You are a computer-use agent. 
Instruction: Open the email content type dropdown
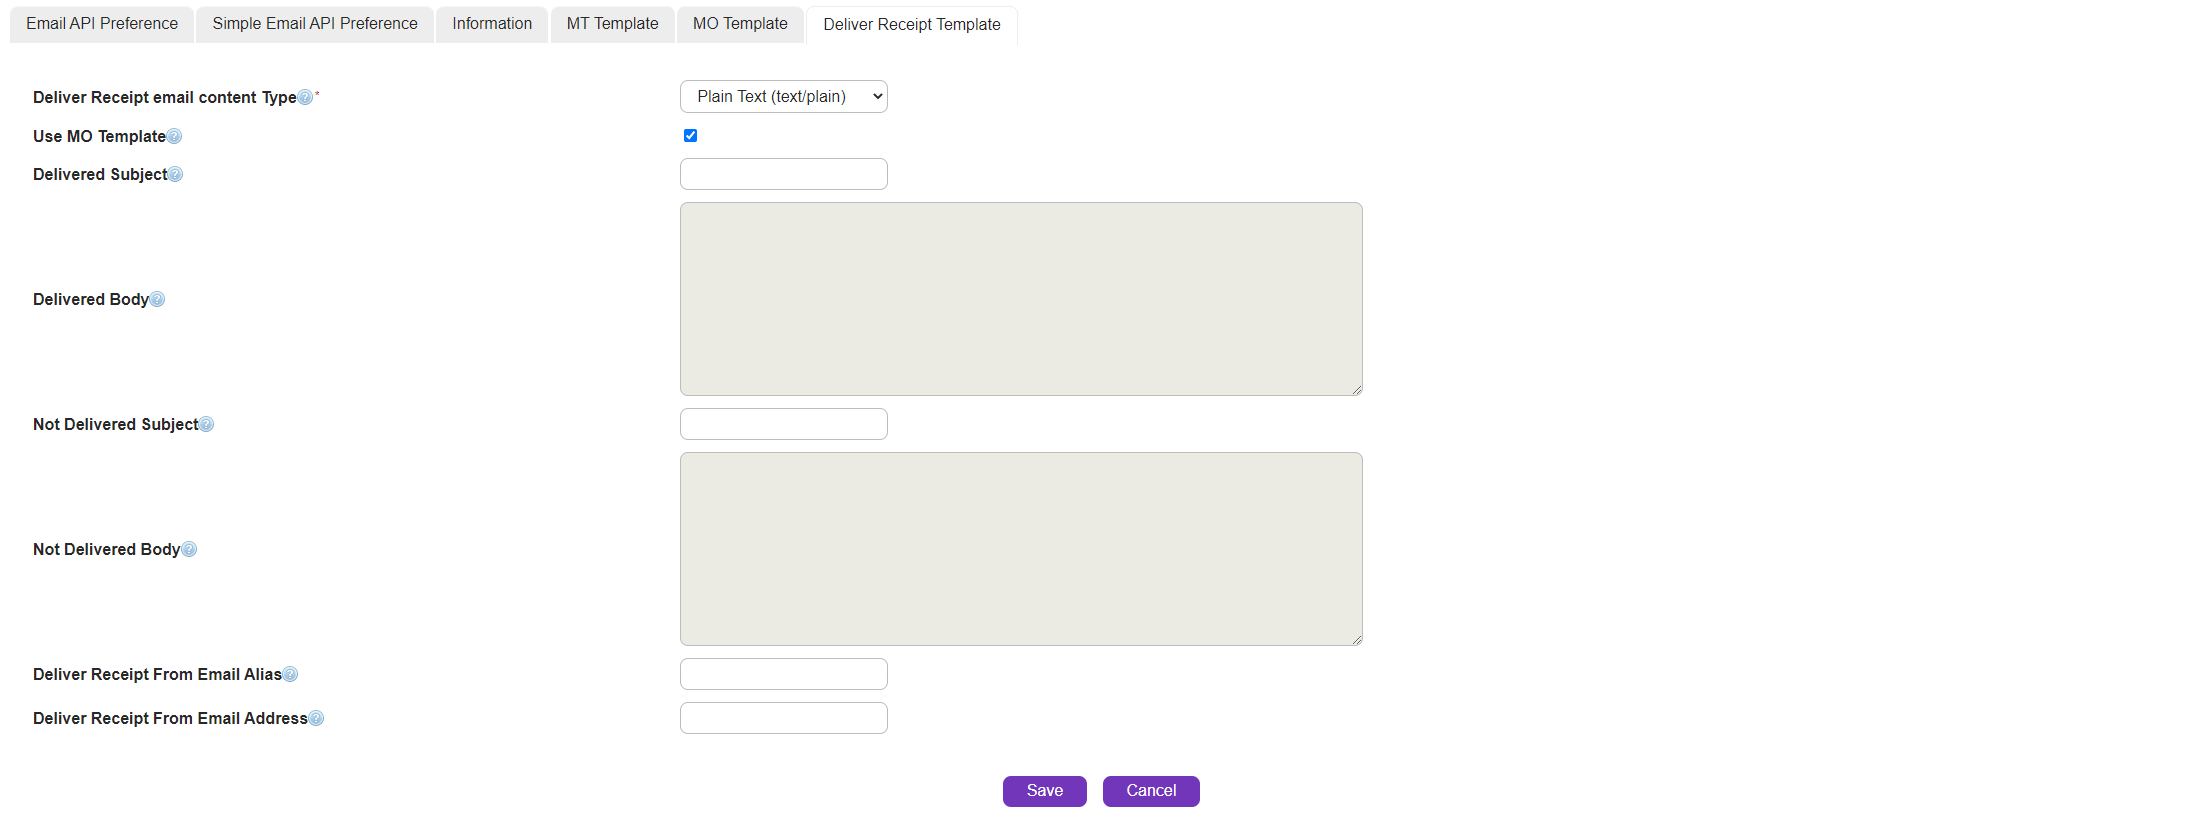(x=783, y=97)
